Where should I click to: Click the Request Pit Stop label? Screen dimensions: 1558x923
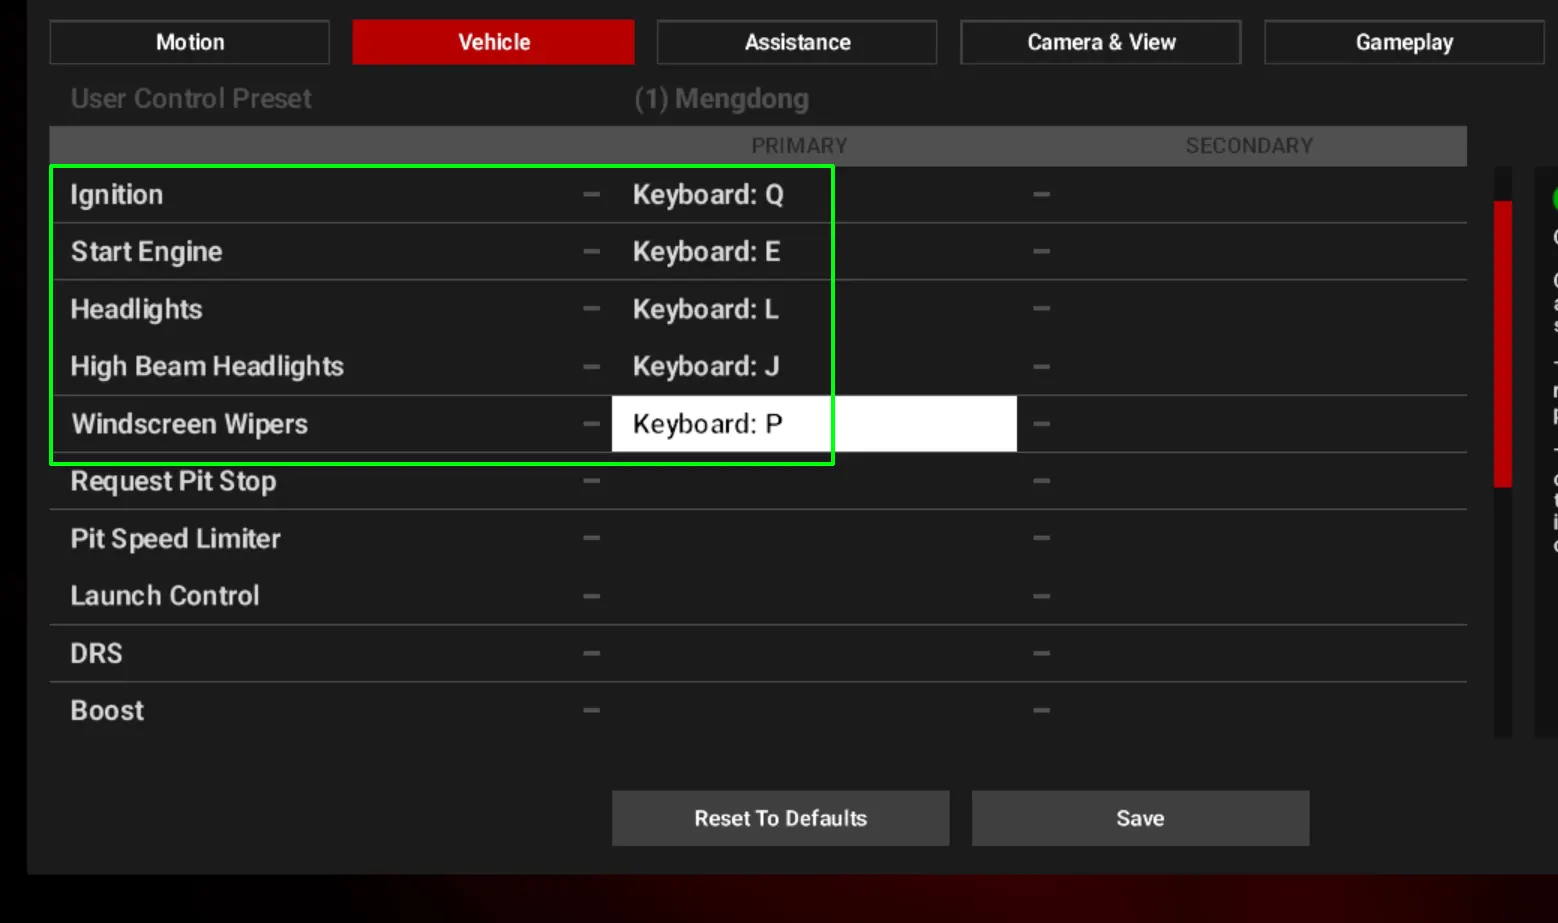click(x=173, y=481)
